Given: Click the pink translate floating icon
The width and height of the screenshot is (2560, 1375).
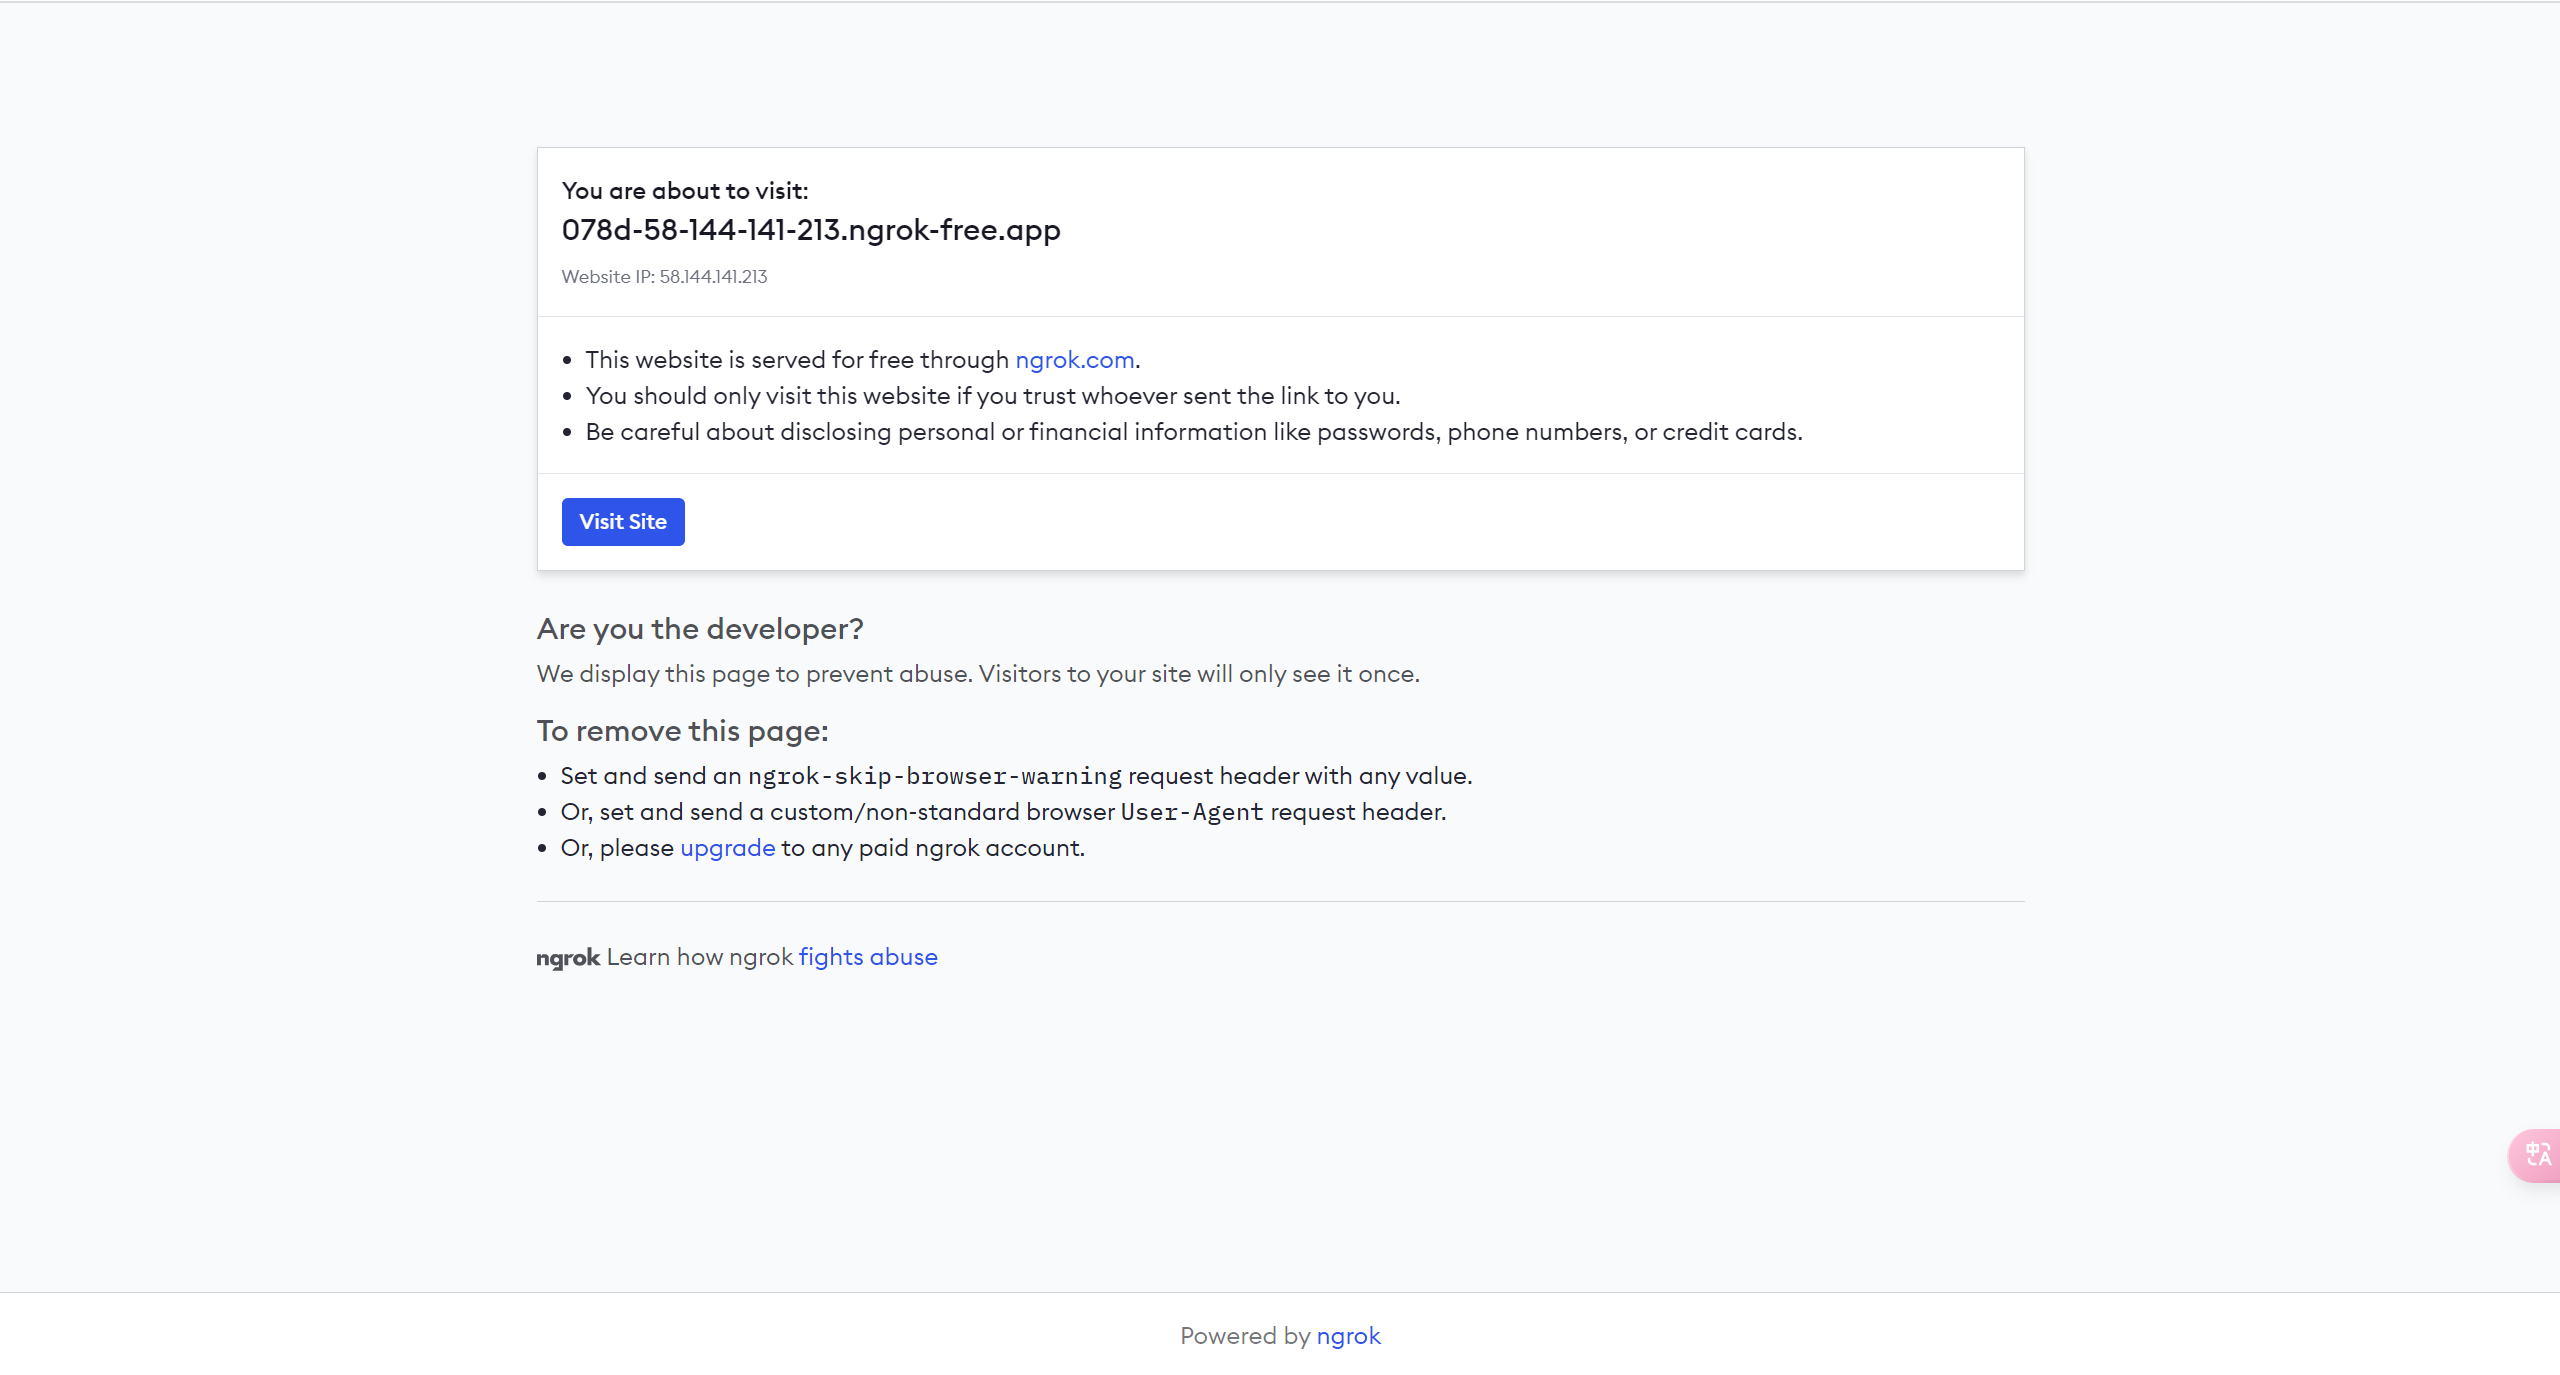Looking at the screenshot, I should 2537,1155.
